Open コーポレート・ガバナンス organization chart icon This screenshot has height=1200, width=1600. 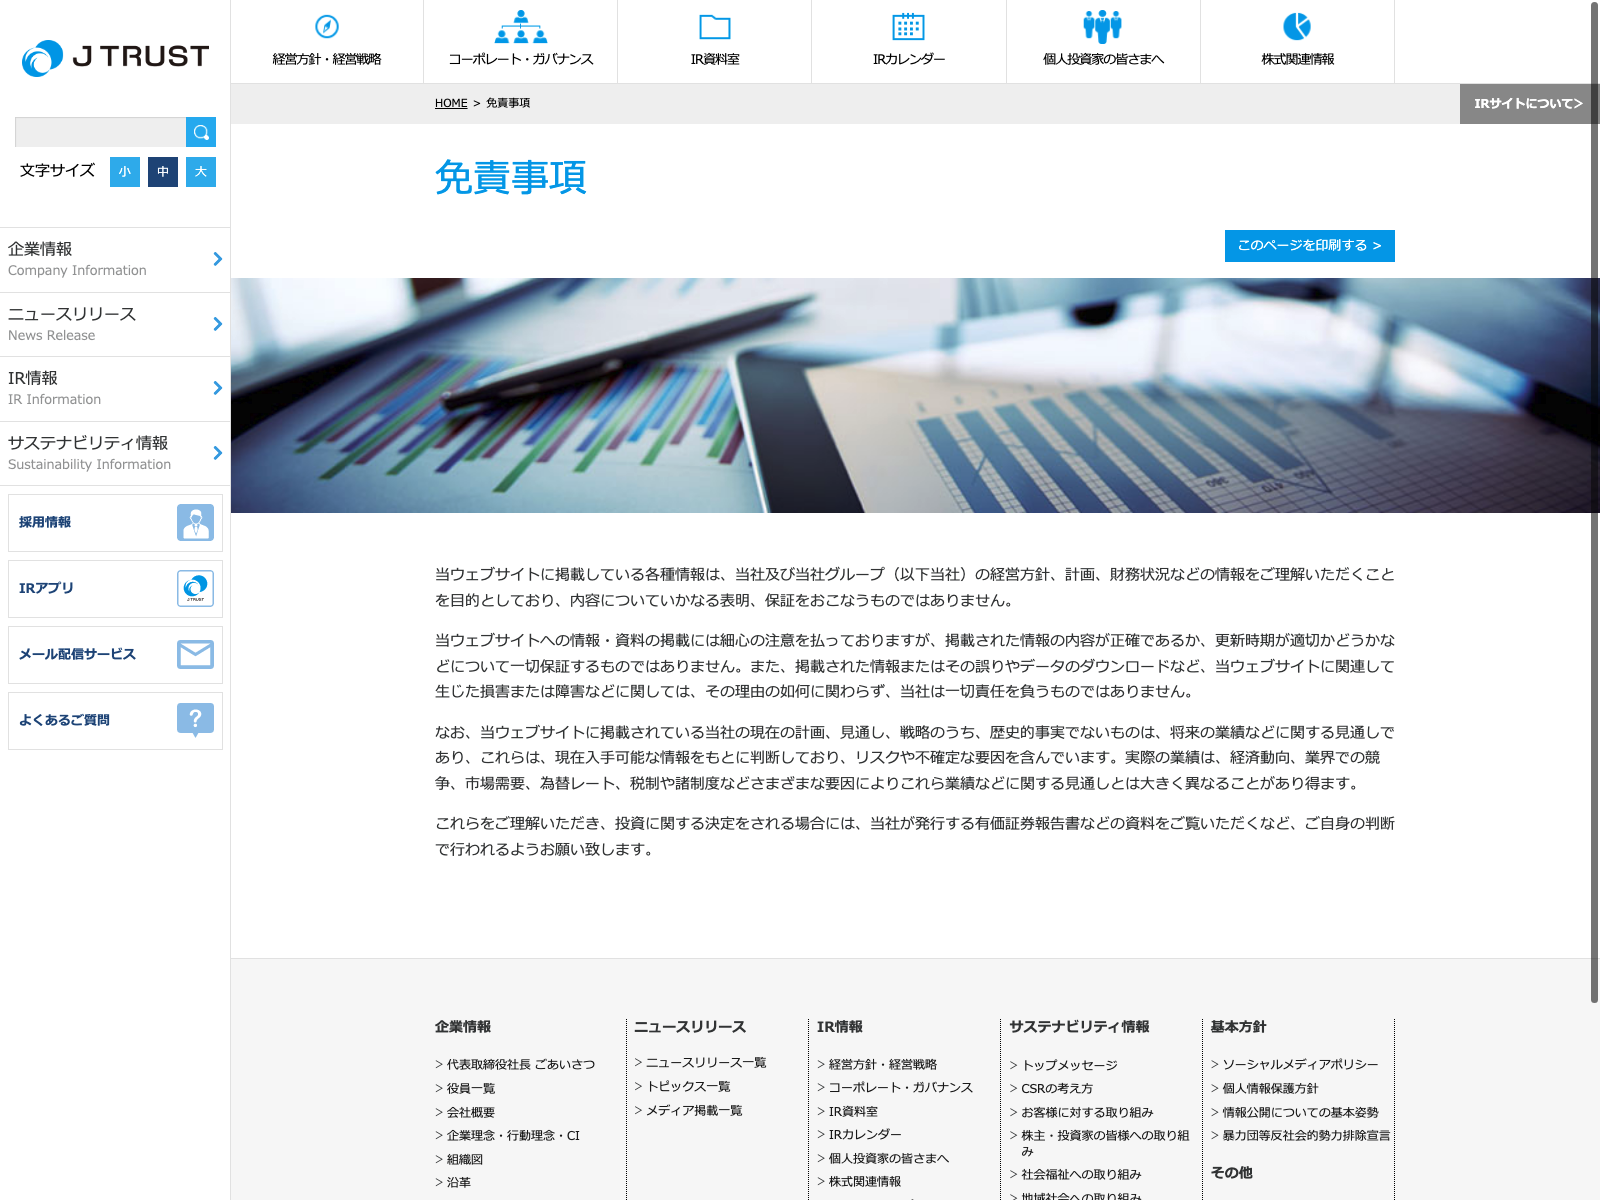[520, 27]
